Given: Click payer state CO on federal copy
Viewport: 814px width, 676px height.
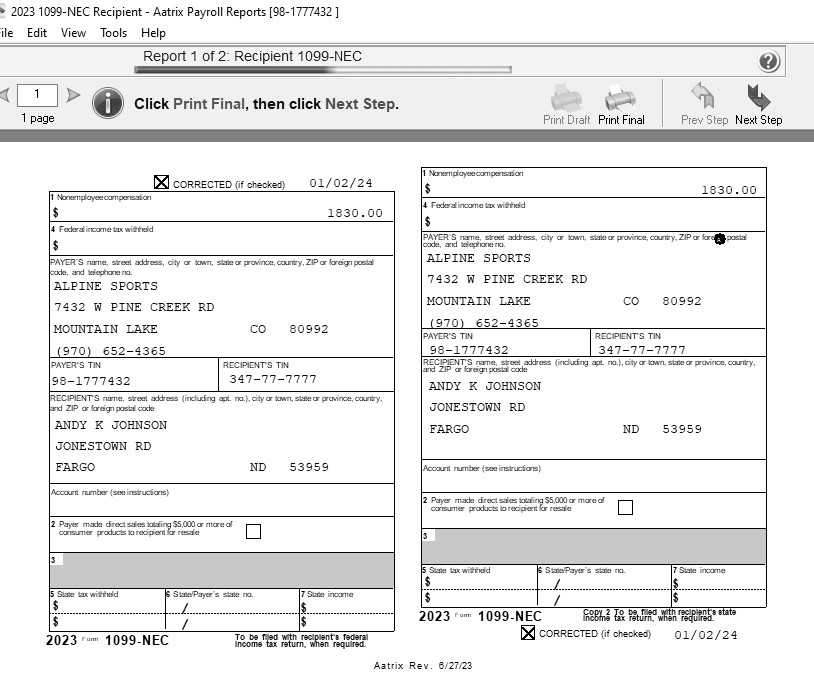Looking at the screenshot, I should (x=258, y=329).
